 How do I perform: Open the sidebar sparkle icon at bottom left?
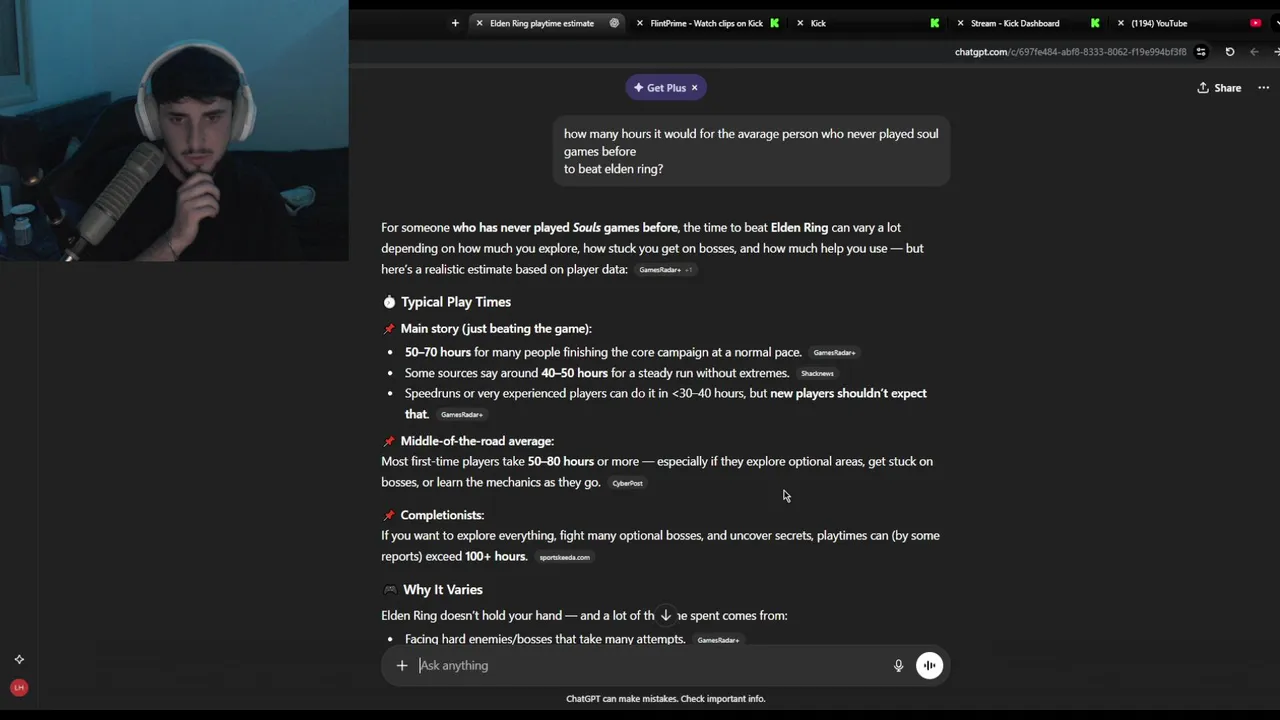[x=19, y=660]
